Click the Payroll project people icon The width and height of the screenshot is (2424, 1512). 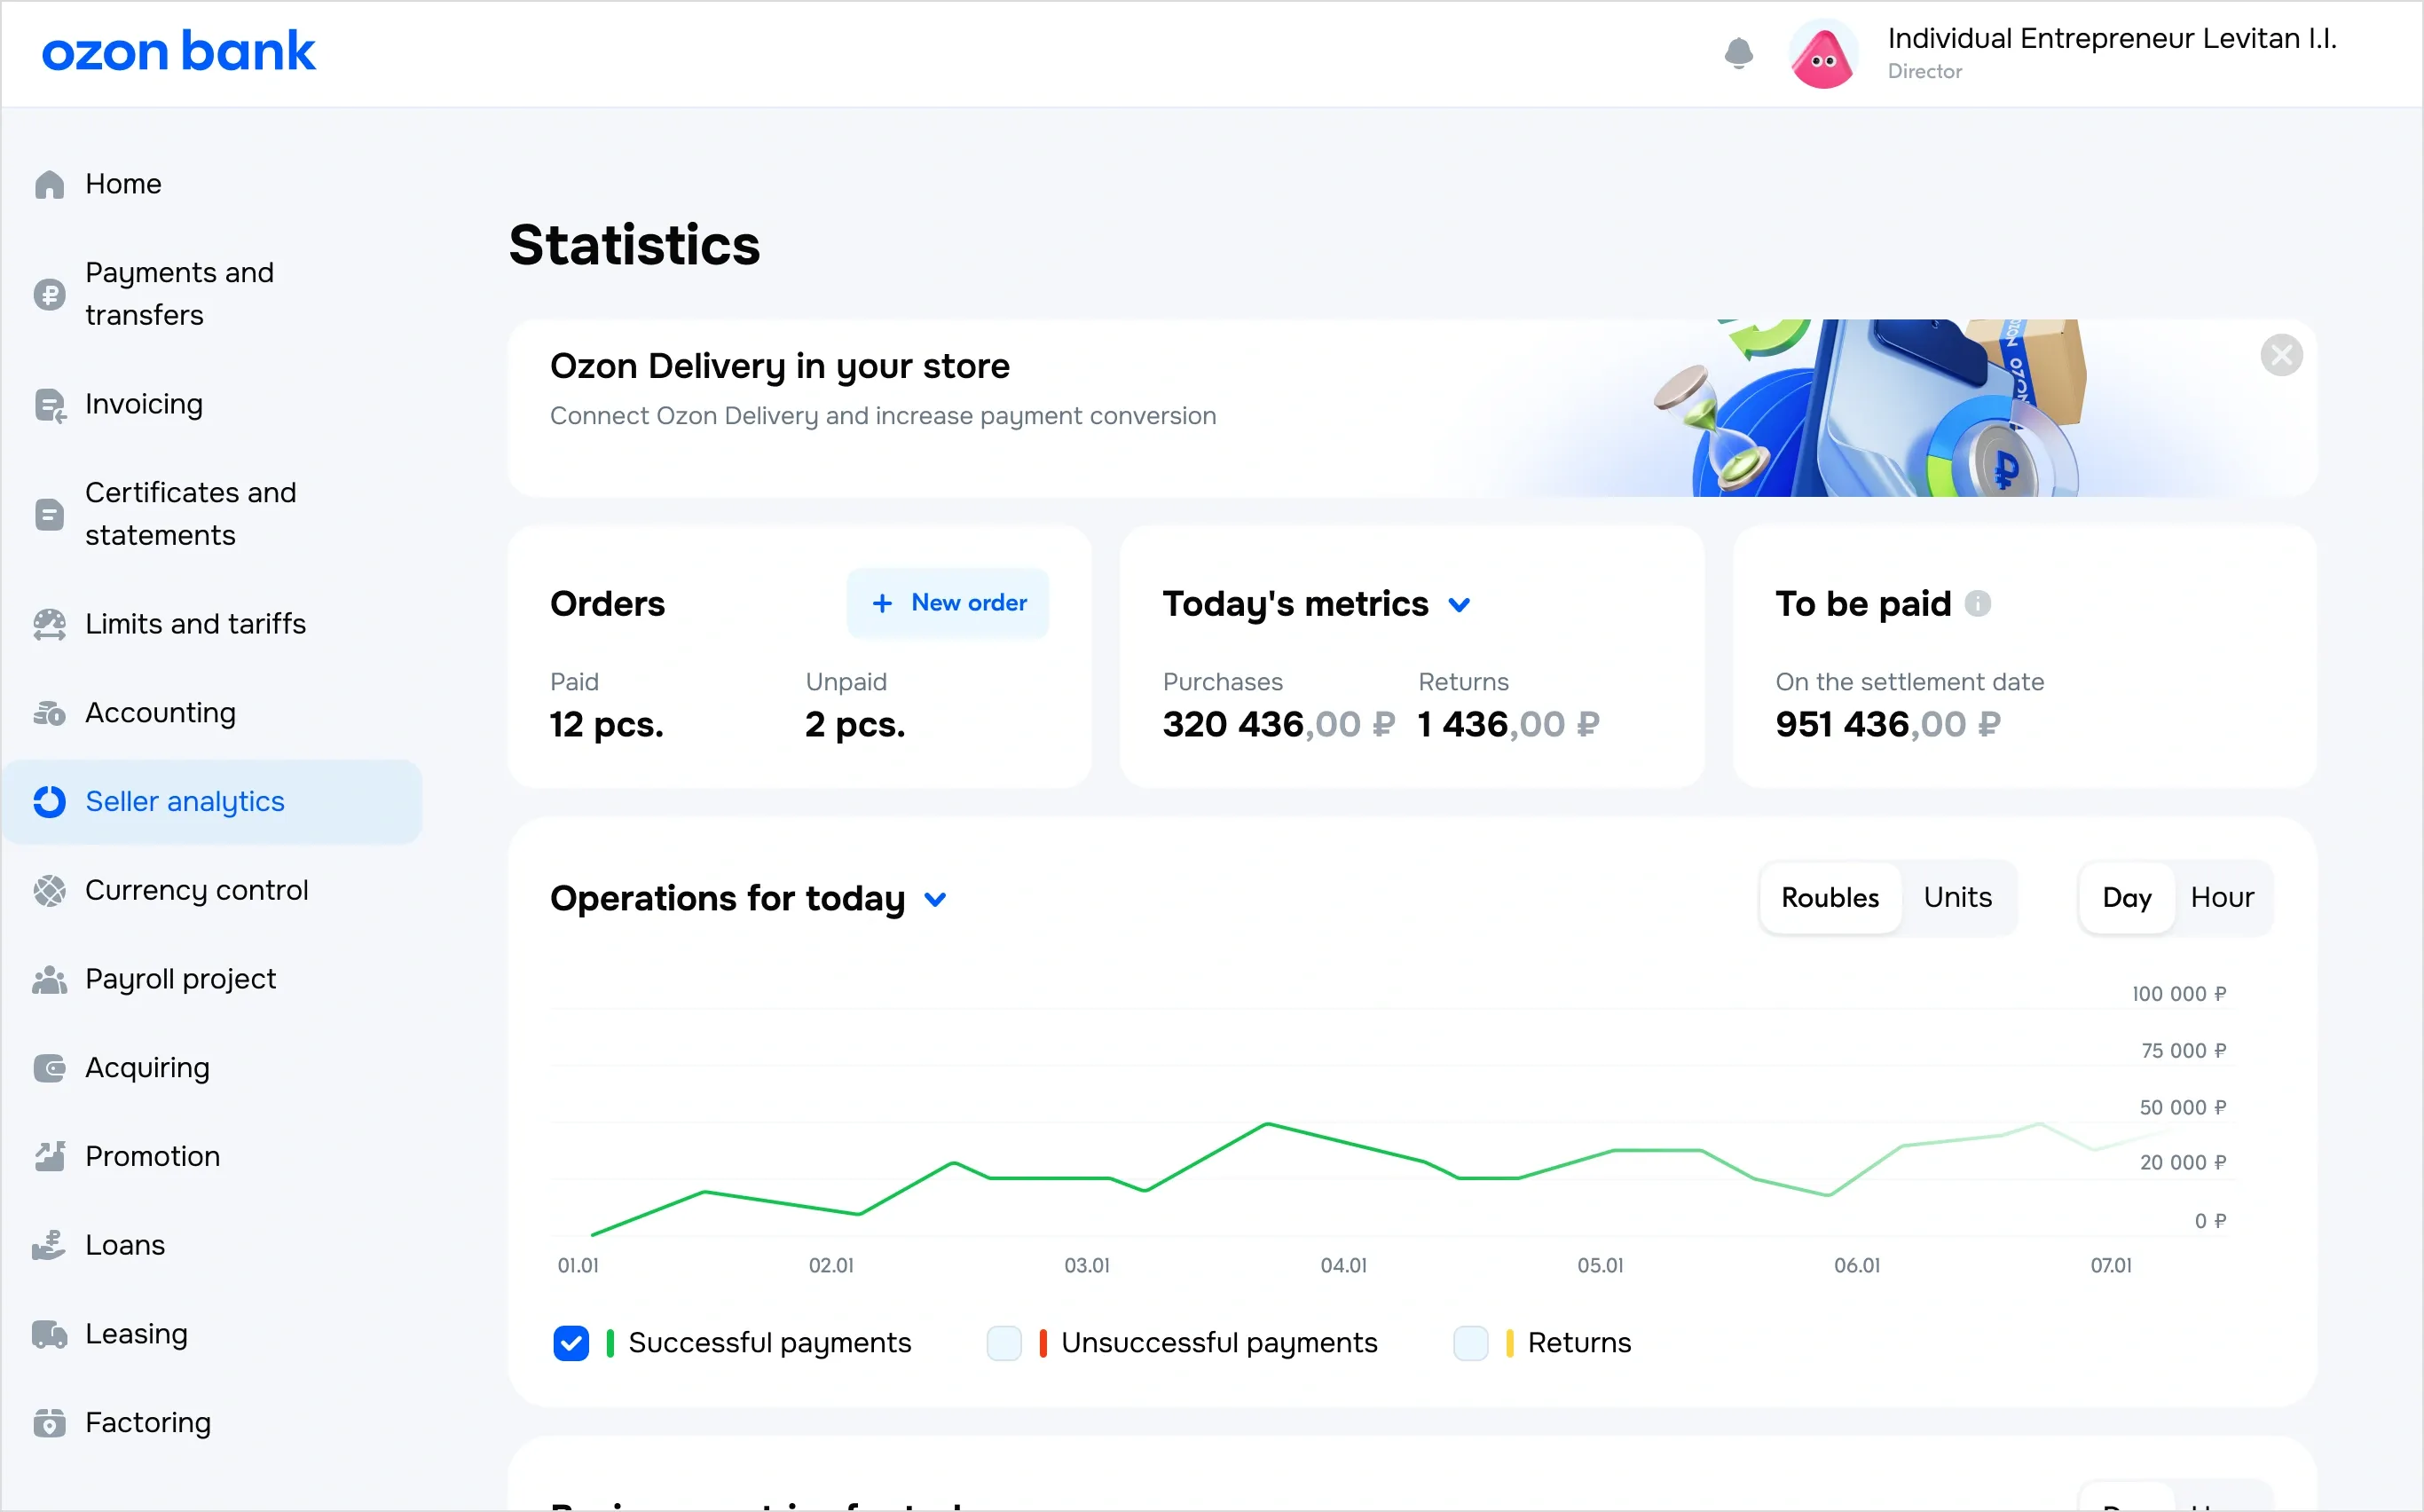pyautogui.click(x=49, y=980)
